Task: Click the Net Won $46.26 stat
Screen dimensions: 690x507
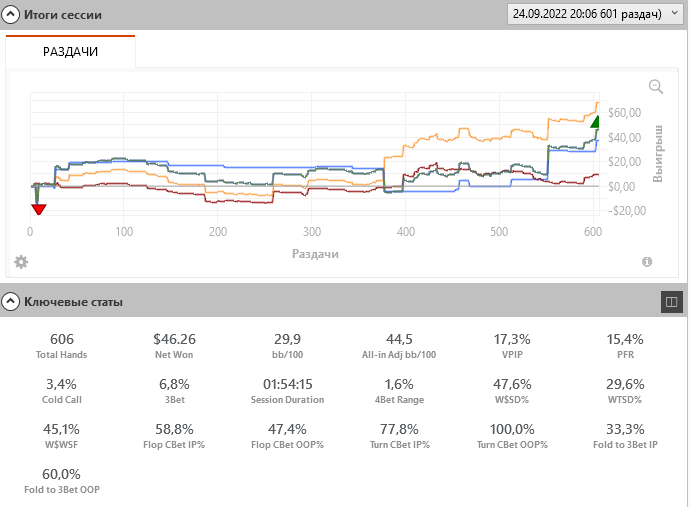Action: point(174,346)
